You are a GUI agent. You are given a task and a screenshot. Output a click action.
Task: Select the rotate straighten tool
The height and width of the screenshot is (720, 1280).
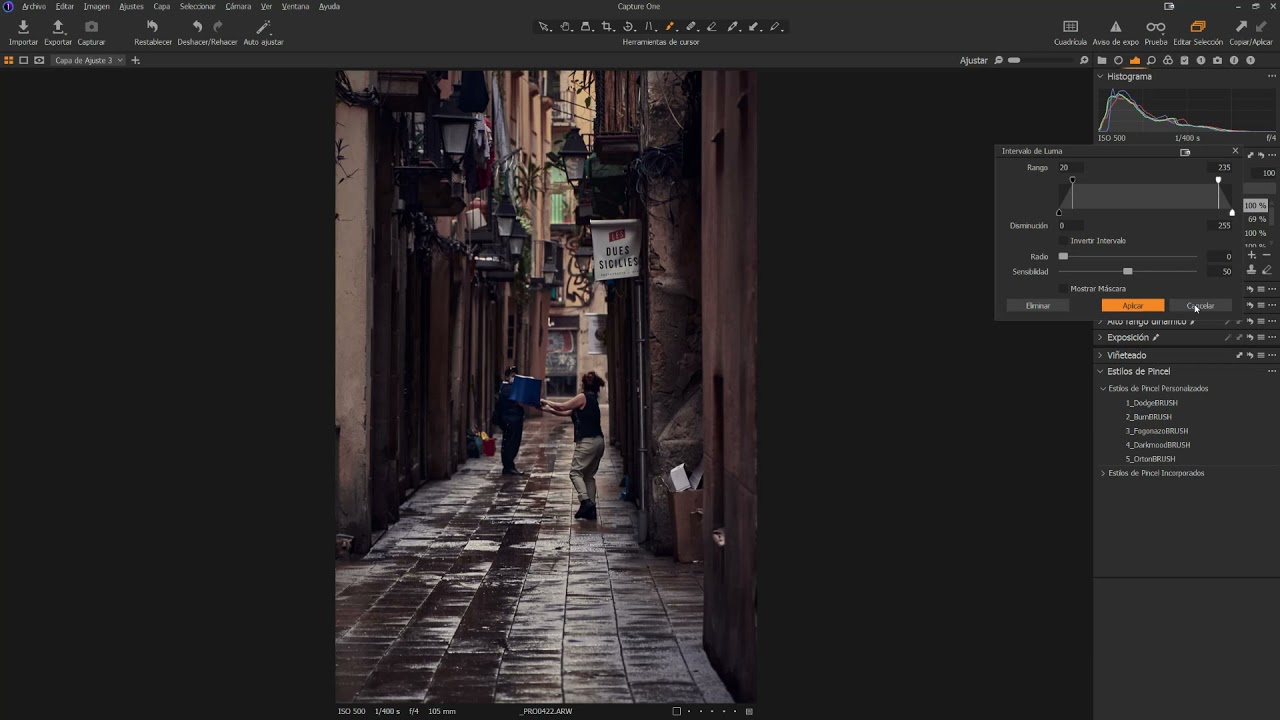point(628,27)
